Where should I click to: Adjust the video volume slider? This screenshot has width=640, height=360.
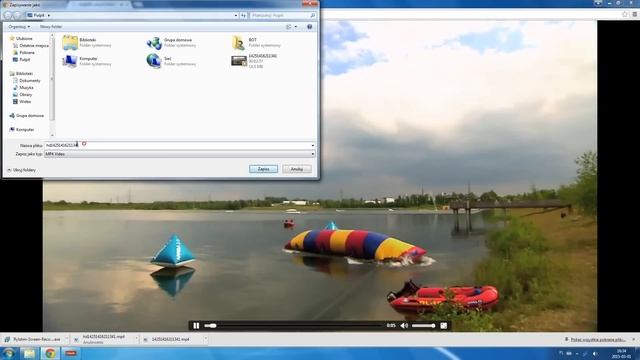(423, 326)
